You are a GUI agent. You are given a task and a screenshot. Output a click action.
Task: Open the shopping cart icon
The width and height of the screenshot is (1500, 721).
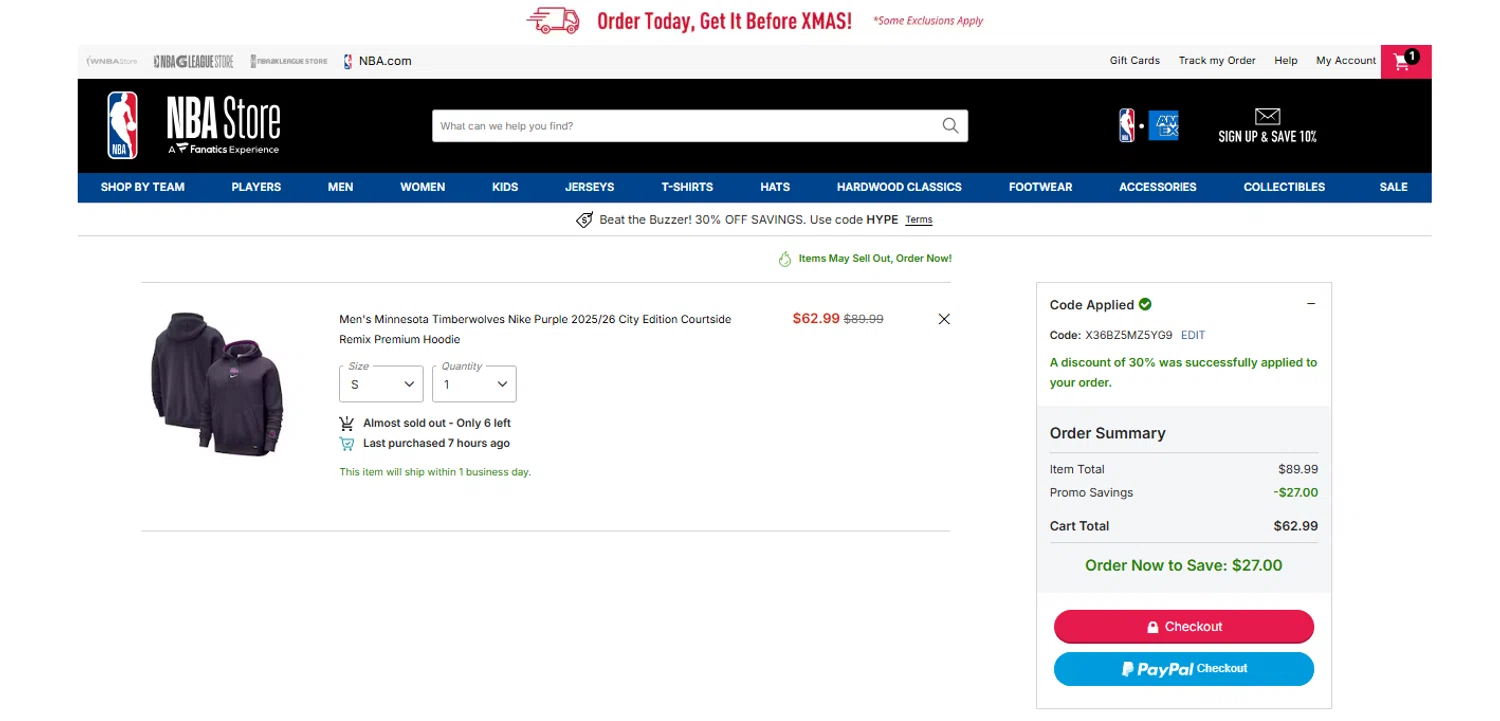tap(1405, 61)
